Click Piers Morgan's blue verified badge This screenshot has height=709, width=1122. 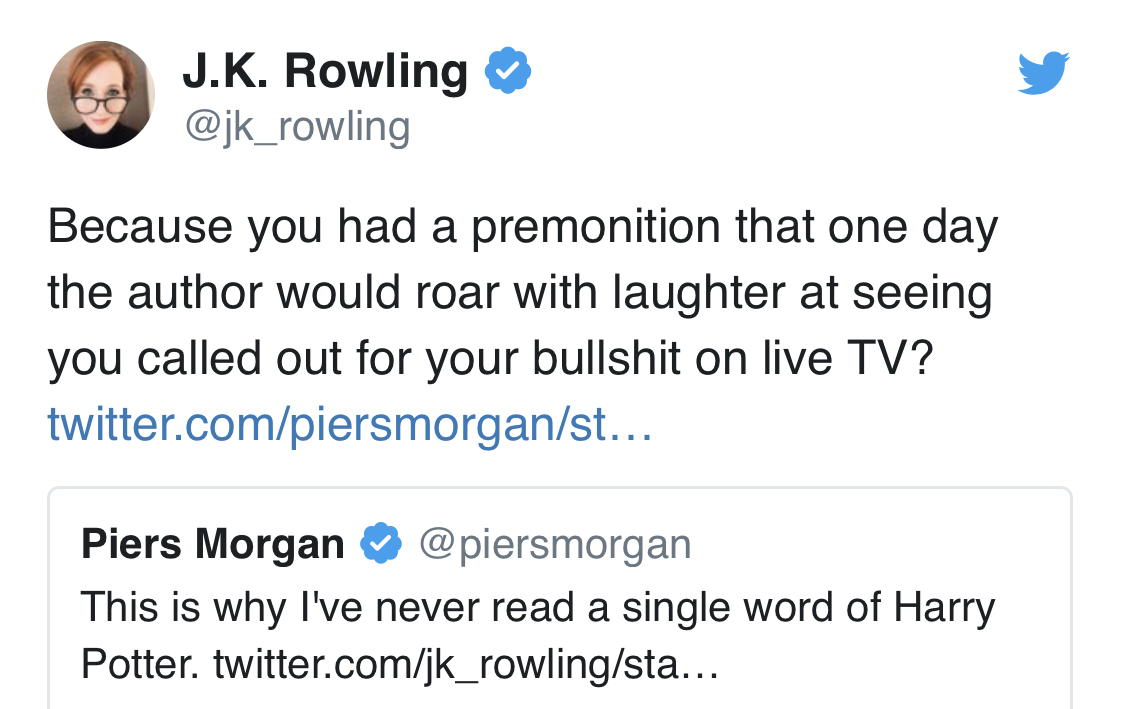pos(380,543)
